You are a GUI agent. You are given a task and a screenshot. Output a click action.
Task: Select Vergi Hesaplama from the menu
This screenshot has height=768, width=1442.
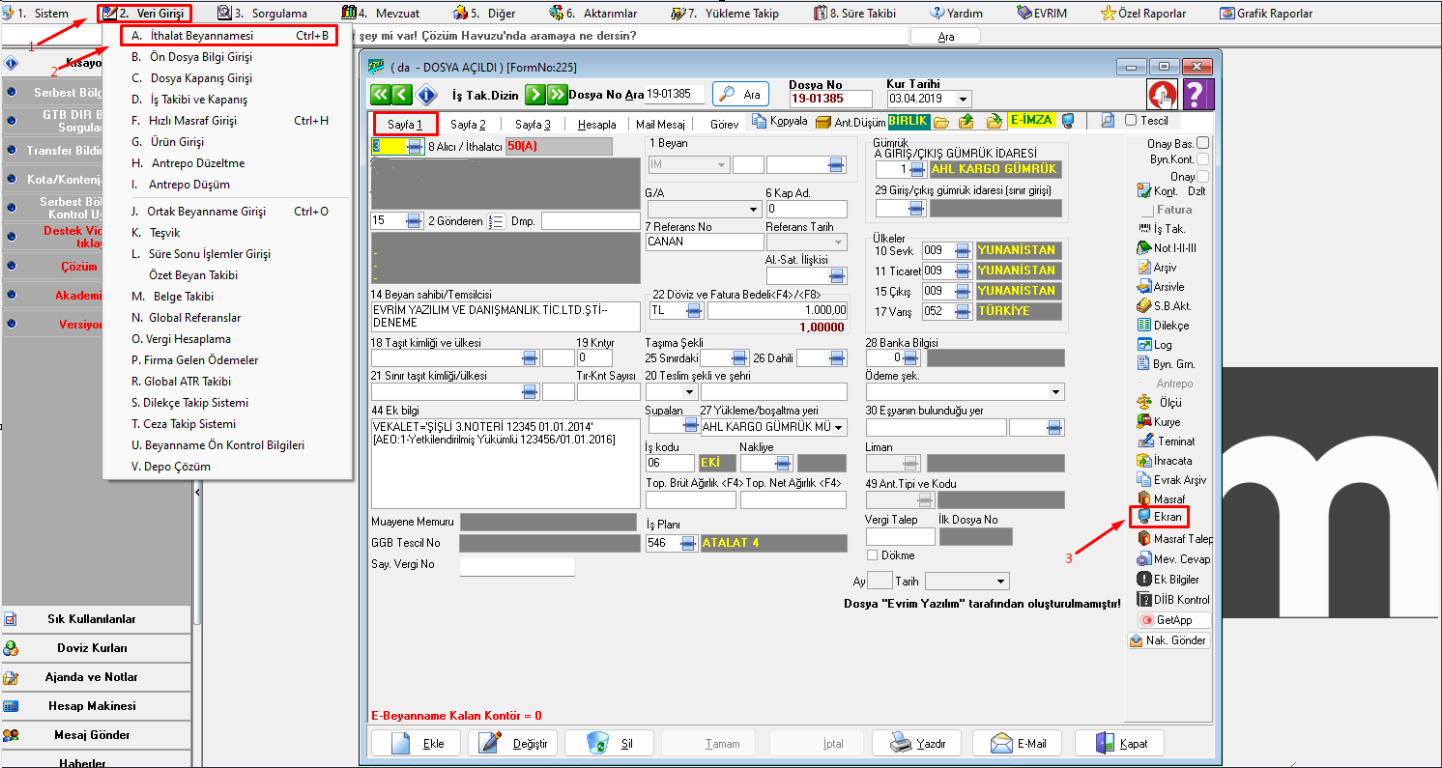click(181, 339)
